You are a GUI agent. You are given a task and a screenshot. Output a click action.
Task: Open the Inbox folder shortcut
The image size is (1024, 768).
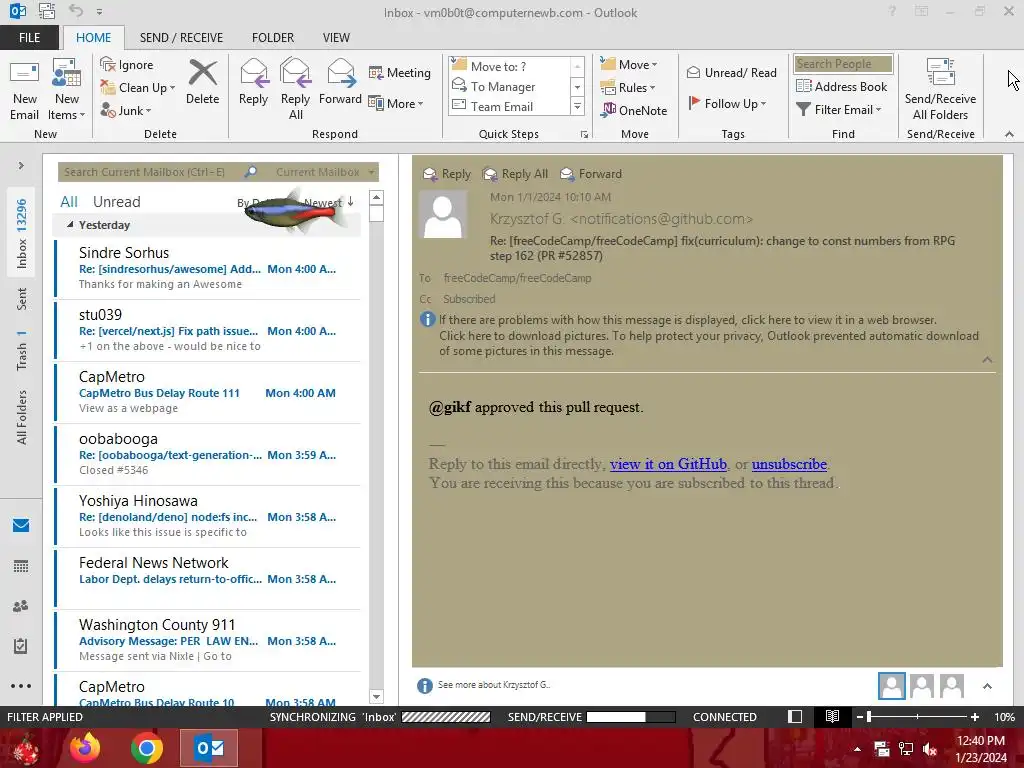coord(22,233)
